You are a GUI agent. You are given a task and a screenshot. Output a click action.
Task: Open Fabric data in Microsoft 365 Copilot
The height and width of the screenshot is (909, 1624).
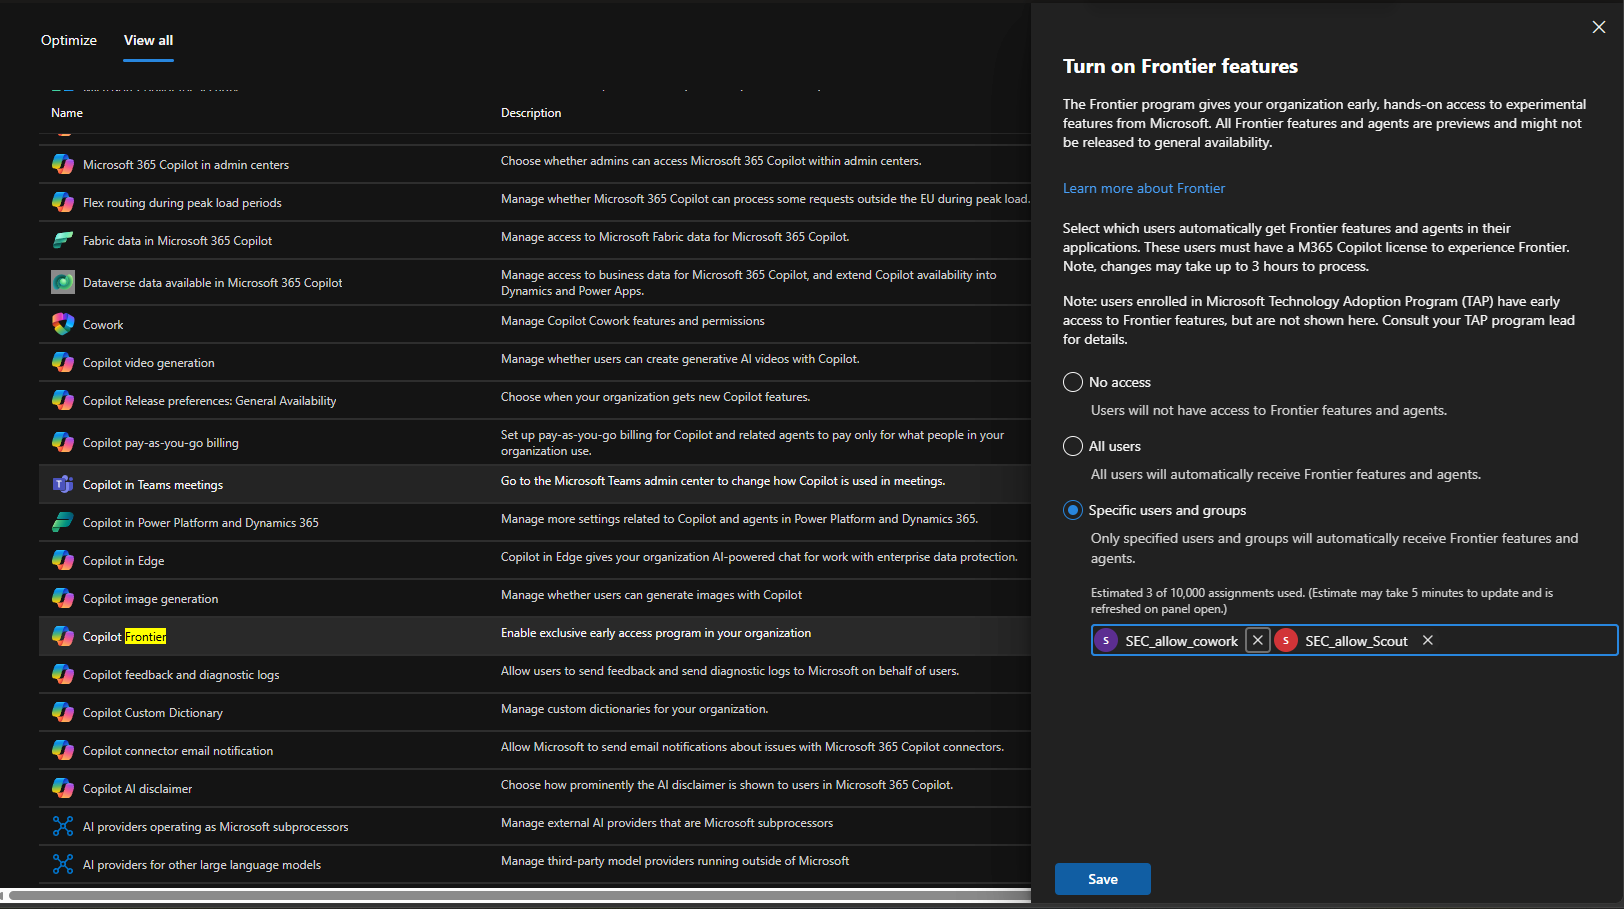[177, 240]
